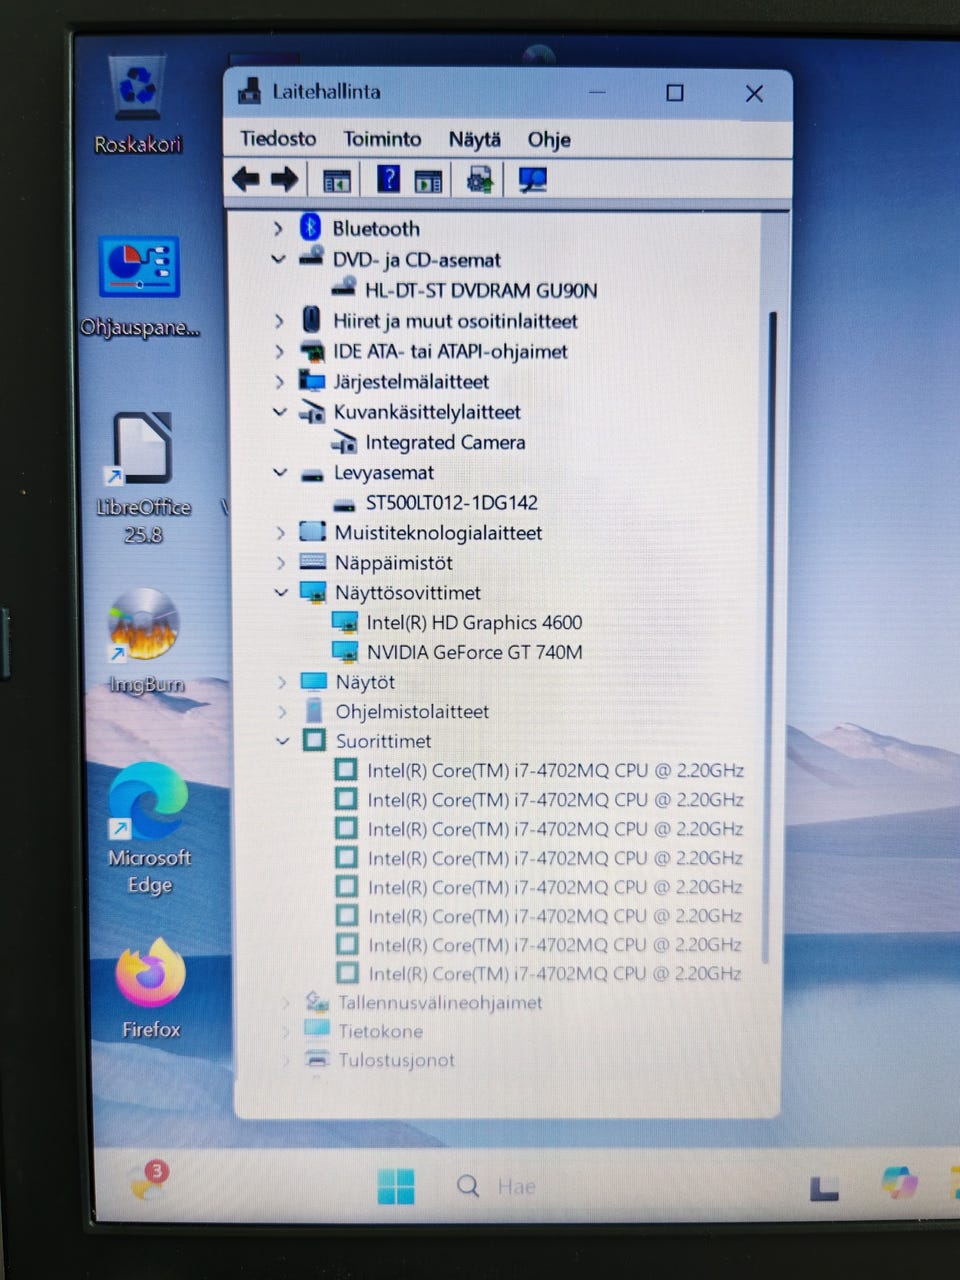This screenshot has height=1280, width=960.
Task: Collapse the Näyttösovittimet chevron
Action: [281, 593]
